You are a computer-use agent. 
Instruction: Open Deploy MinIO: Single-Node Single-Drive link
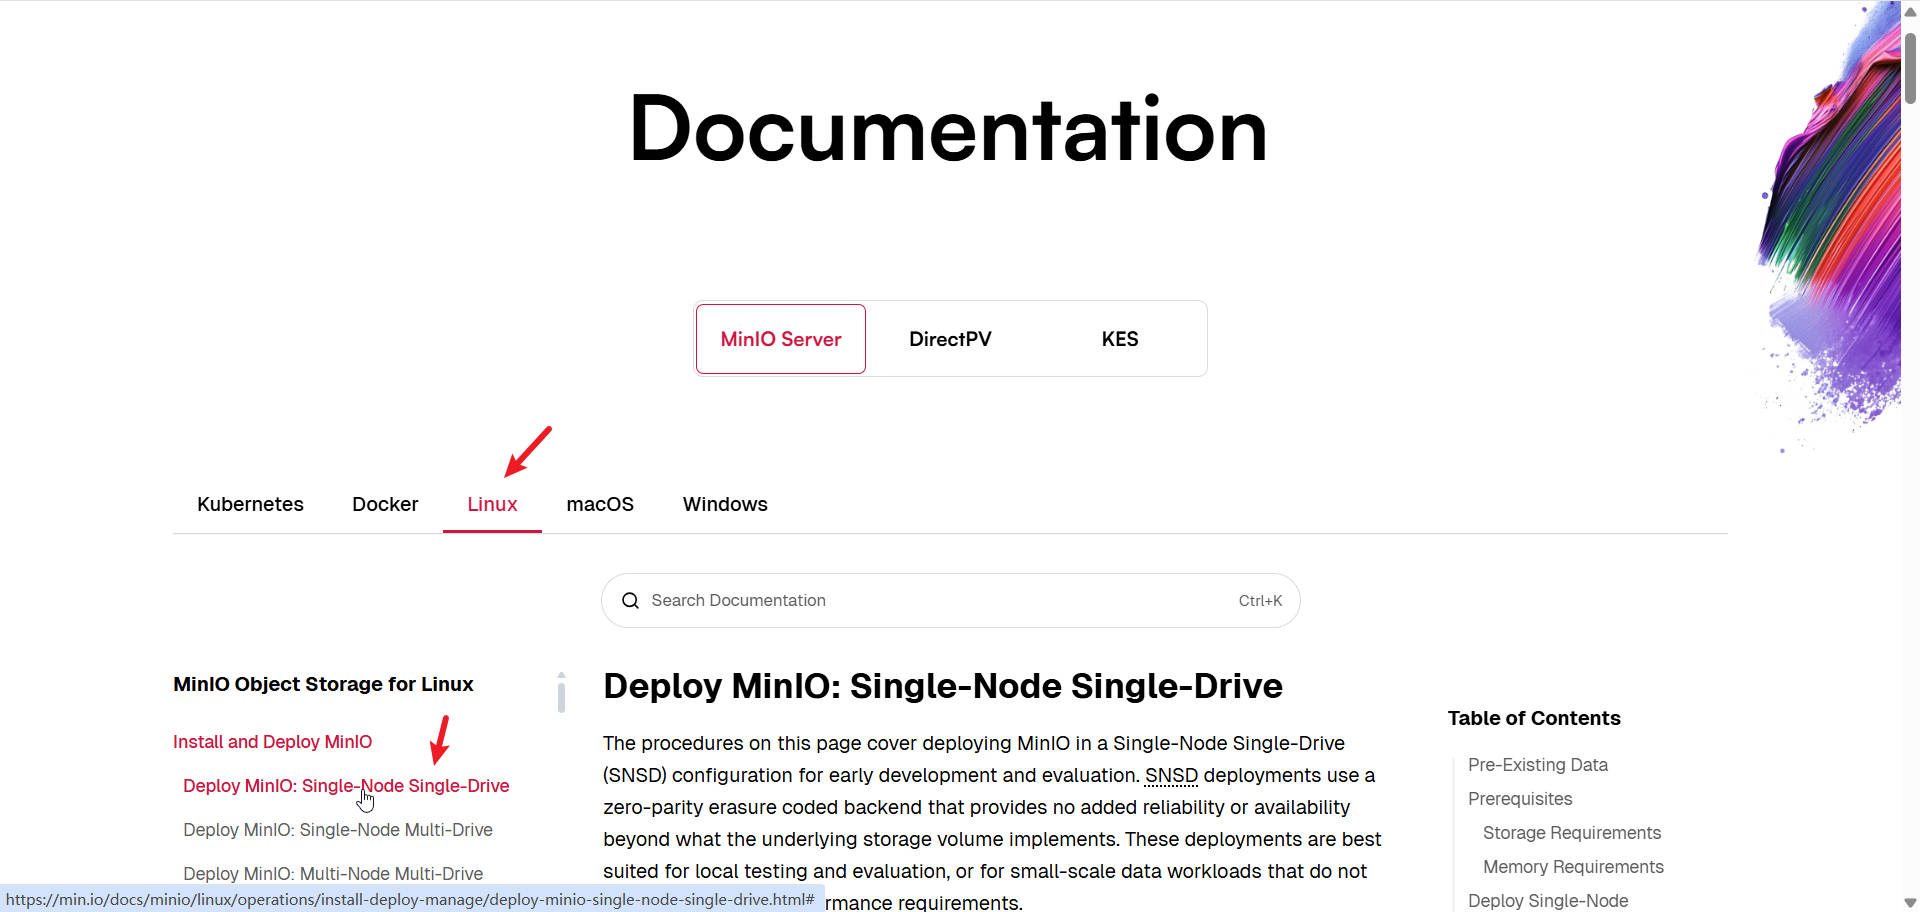pyautogui.click(x=346, y=786)
